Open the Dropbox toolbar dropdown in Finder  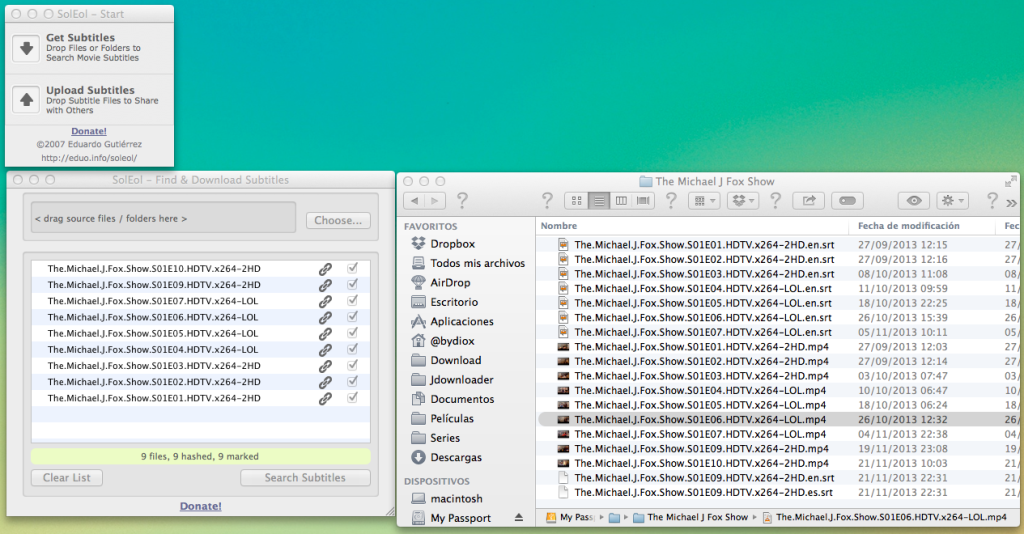click(743, 201)
